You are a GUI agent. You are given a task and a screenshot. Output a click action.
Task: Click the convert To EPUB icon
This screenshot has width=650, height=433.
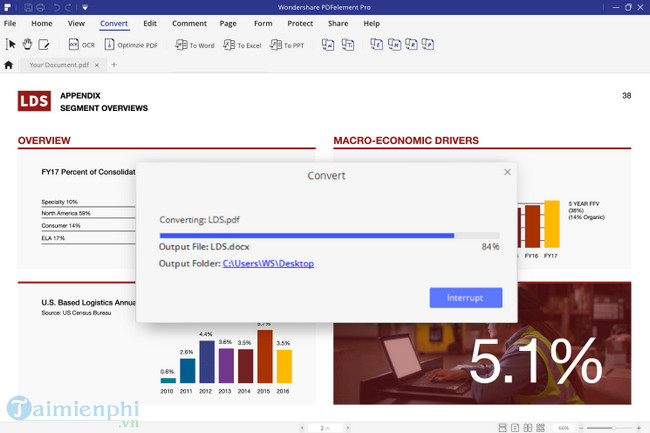376,44
